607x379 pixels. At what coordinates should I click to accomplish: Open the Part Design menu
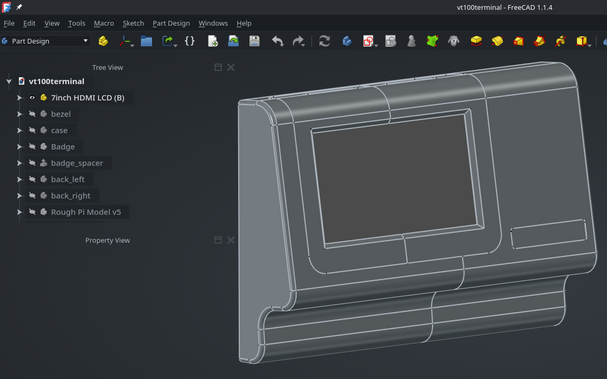pyautogui.click(x=171, y=23)
